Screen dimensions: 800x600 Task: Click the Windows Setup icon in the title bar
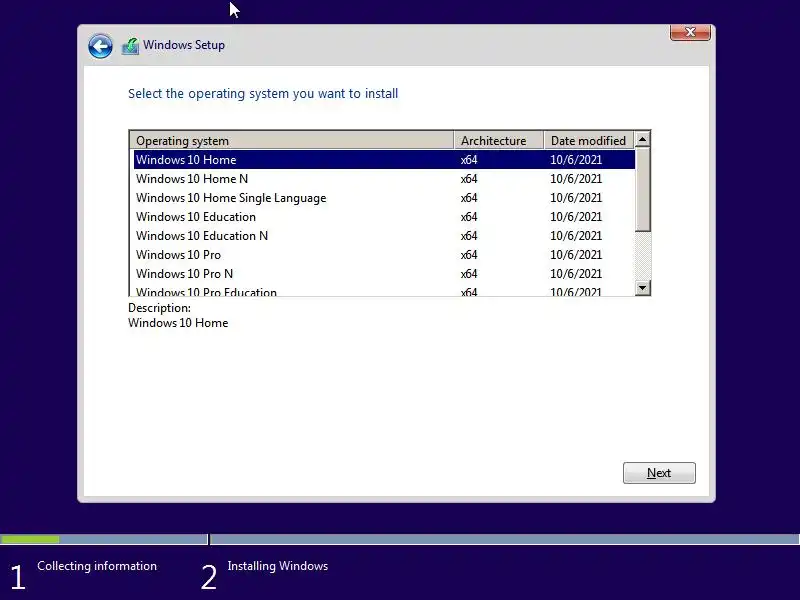(x=130, y=46)
